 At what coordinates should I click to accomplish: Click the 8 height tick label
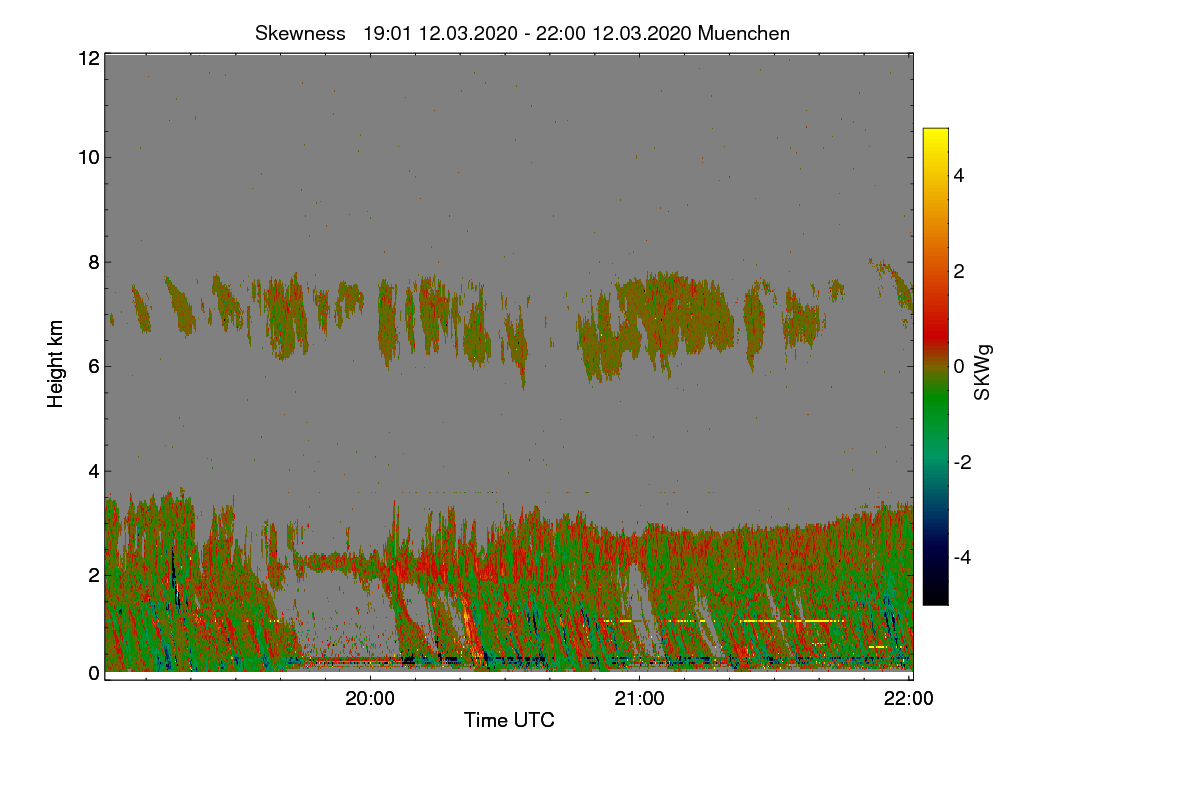(x=93, y=262)
